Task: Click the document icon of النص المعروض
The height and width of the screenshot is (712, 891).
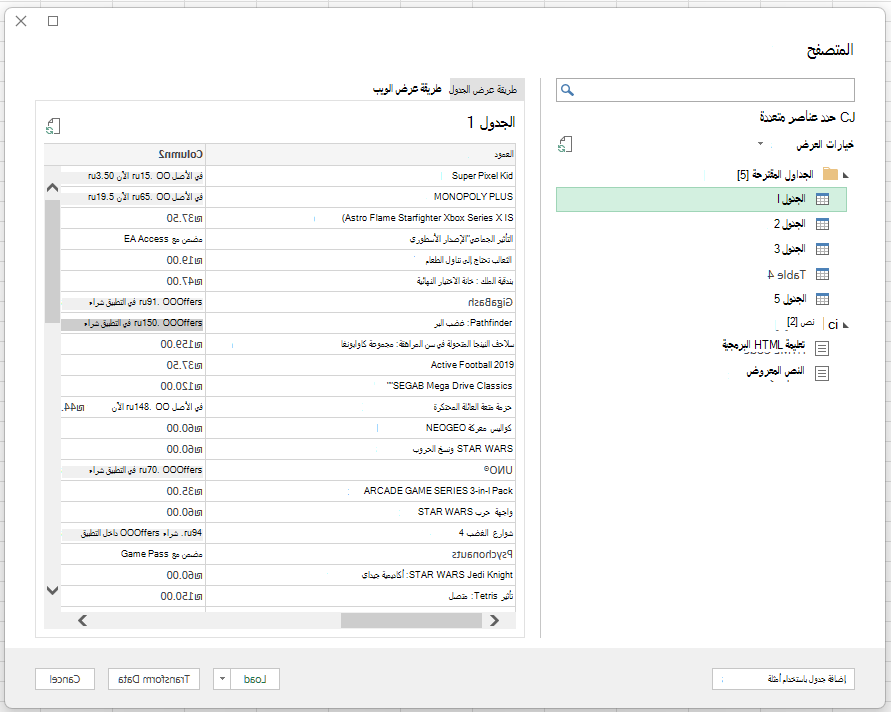Action: pyautogui.click(x=822, y=373)
